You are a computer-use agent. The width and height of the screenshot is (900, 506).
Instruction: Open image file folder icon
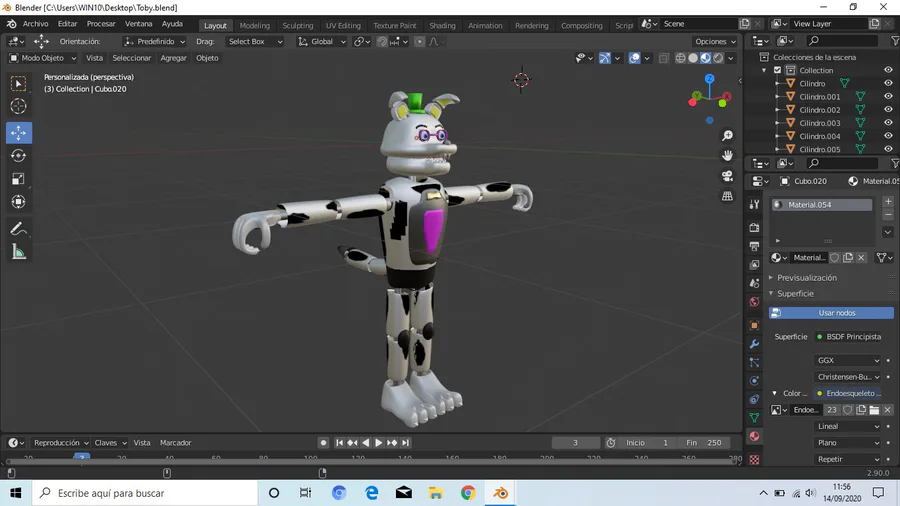[x=874, y=410]
